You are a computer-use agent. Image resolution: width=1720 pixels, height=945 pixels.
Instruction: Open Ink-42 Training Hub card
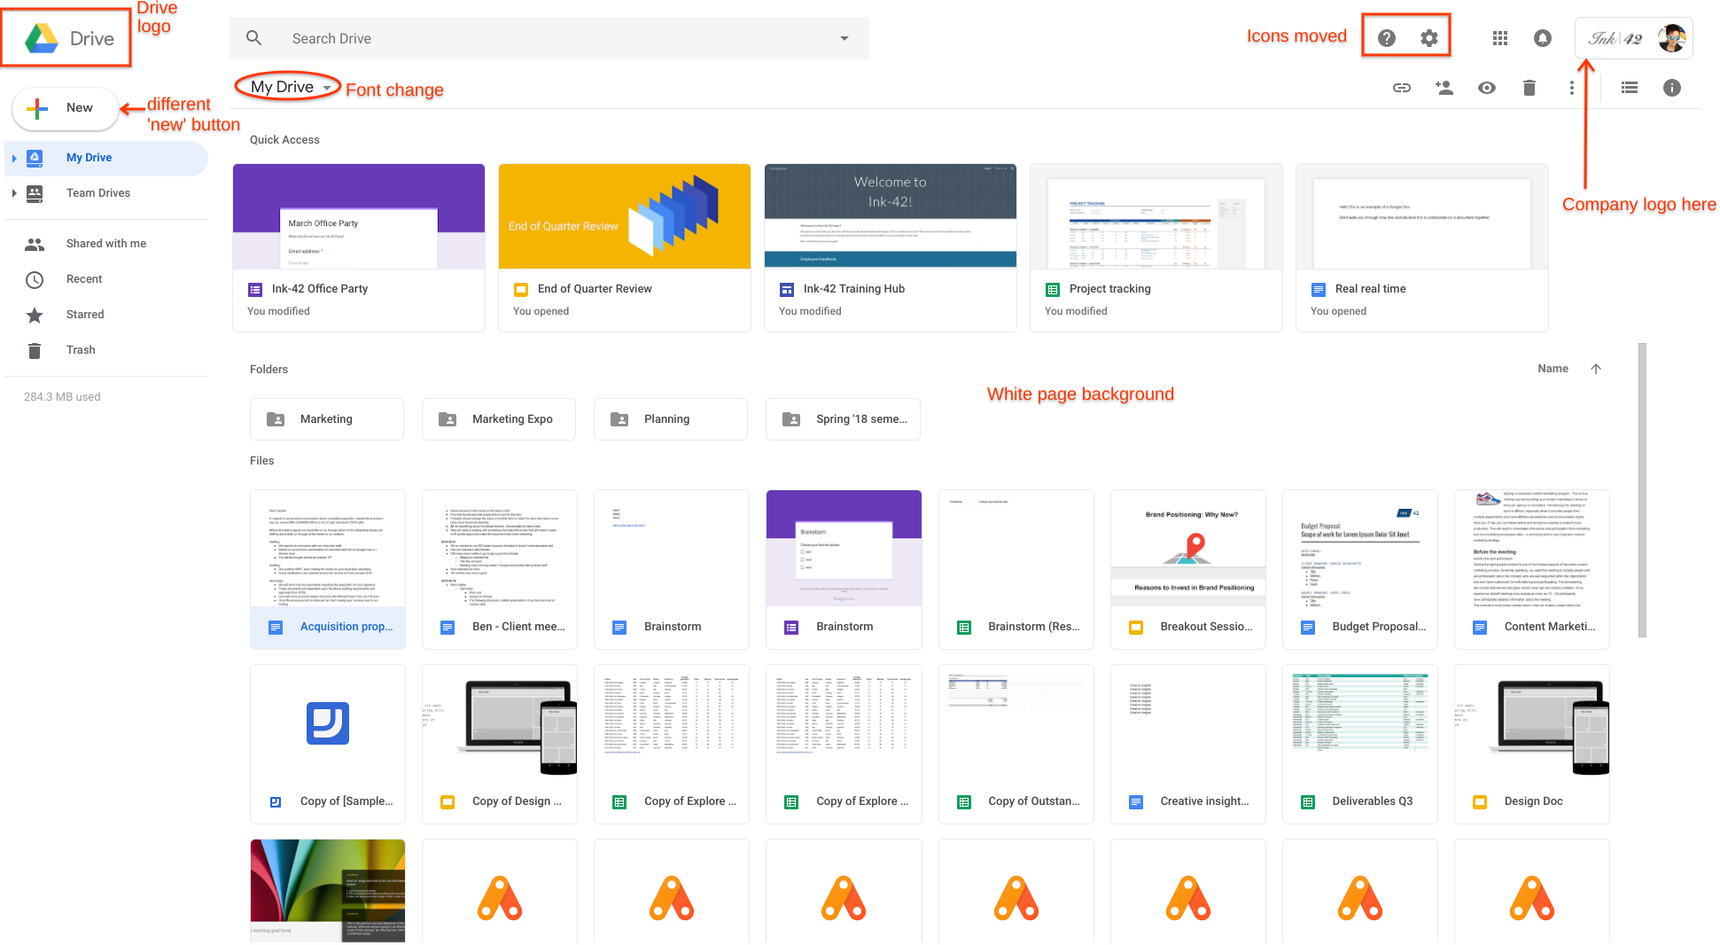891,248
